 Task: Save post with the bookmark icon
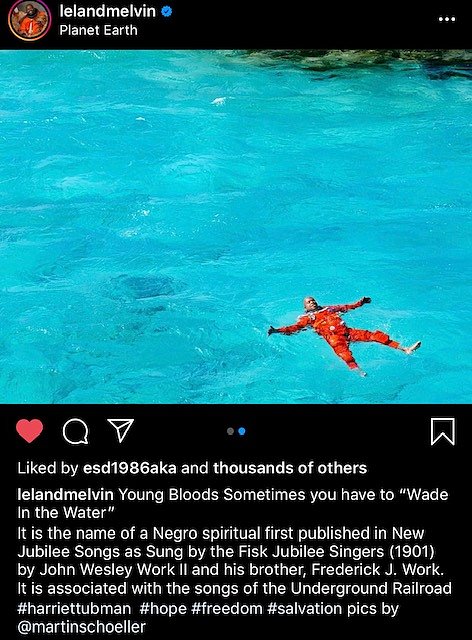(x=443, y=431)
